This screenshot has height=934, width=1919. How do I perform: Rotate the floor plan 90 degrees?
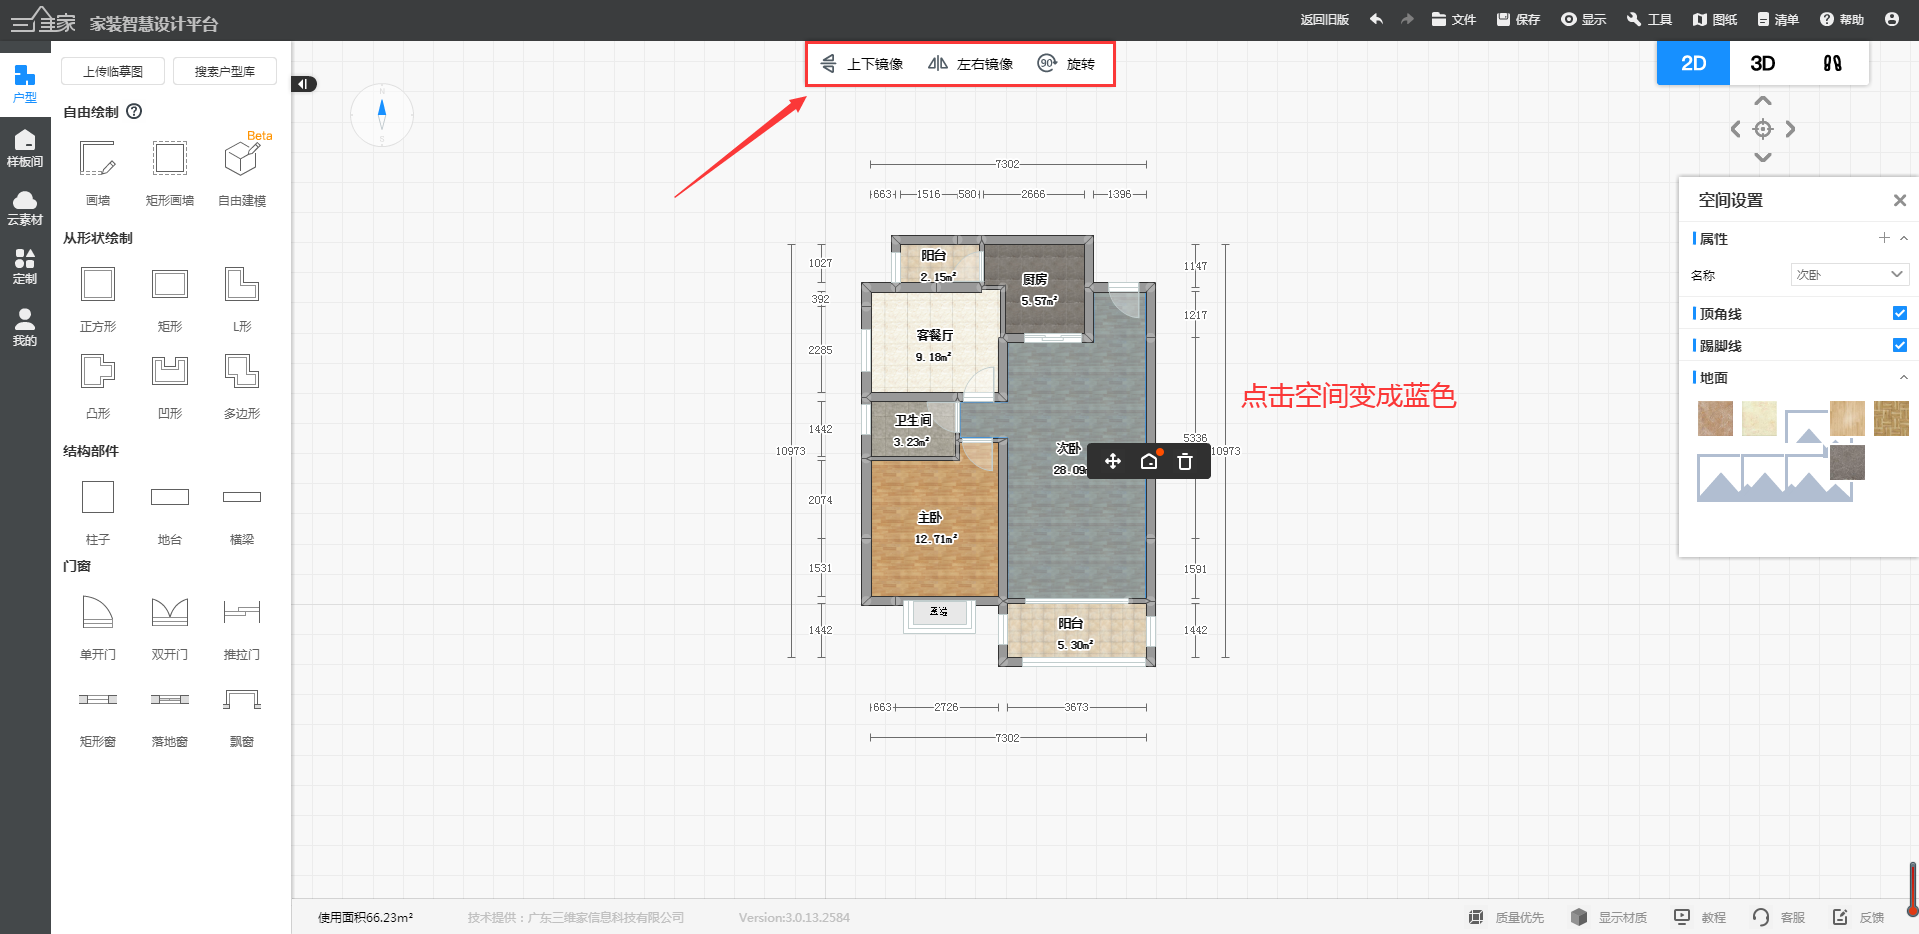[1066, 64]
